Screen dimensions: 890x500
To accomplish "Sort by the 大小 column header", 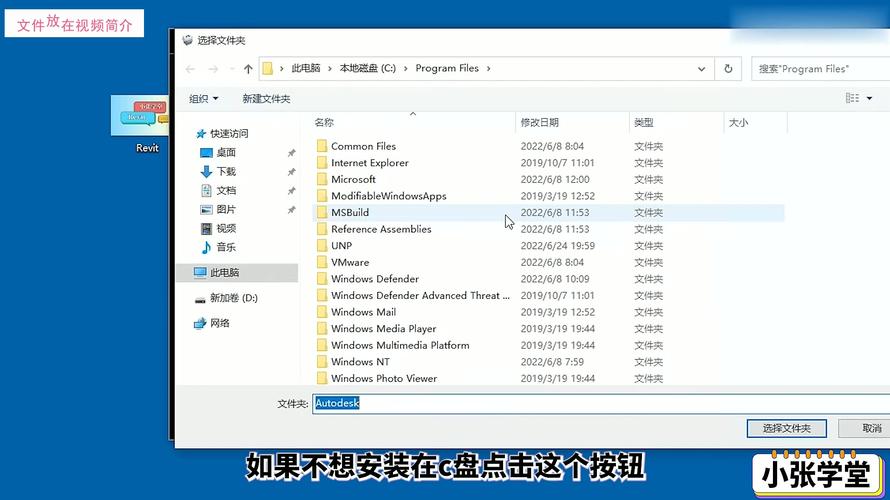I will pyautogui.click(x=738, y=122).
